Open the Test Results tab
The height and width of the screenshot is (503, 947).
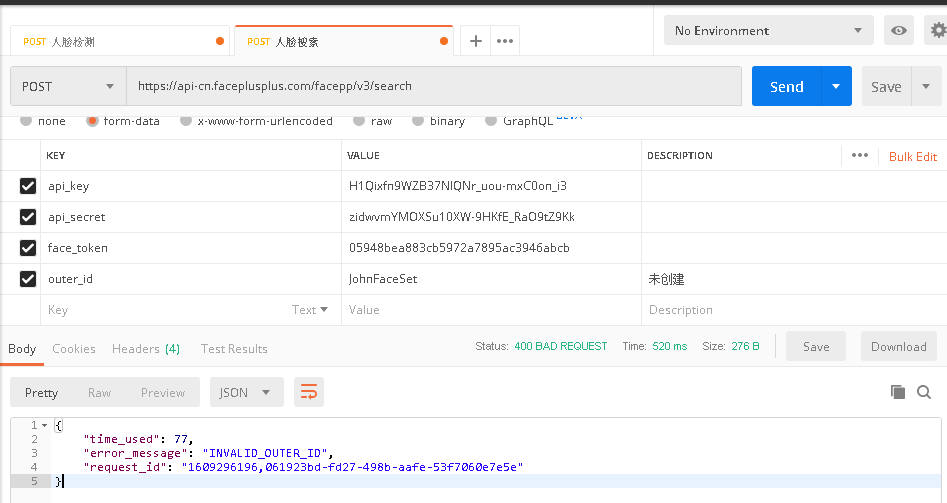[234, 348]
